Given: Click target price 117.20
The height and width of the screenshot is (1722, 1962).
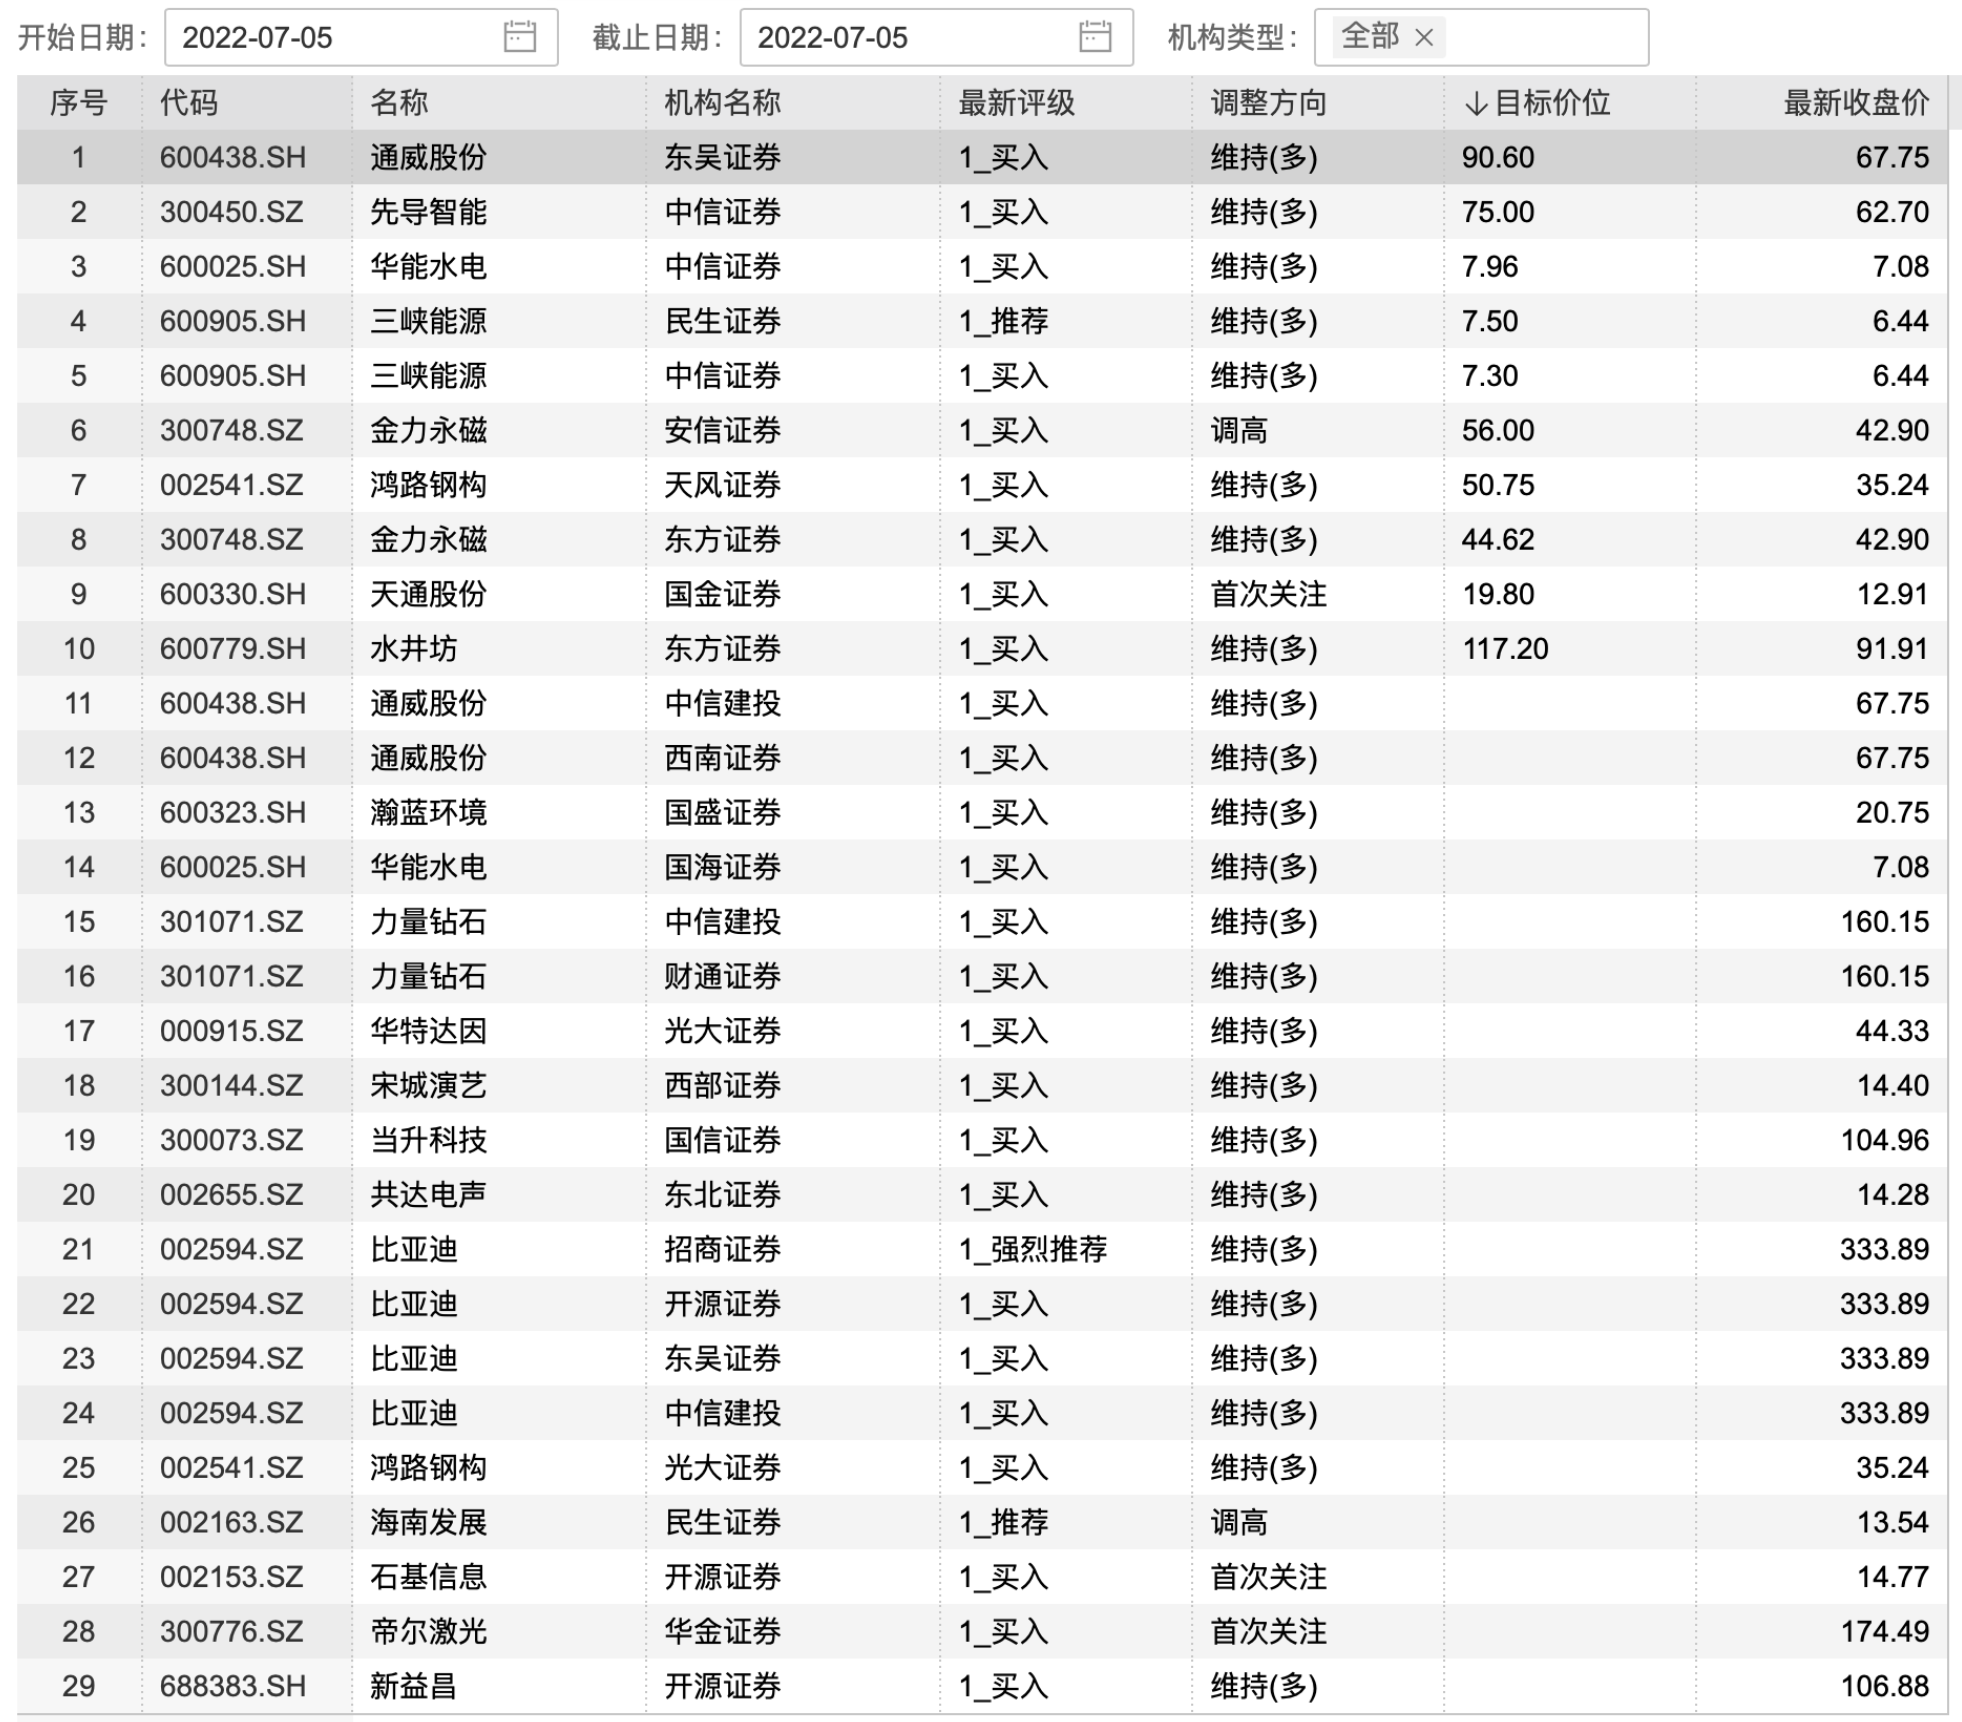Looking at the screenshot, I should coord(1505,649).
